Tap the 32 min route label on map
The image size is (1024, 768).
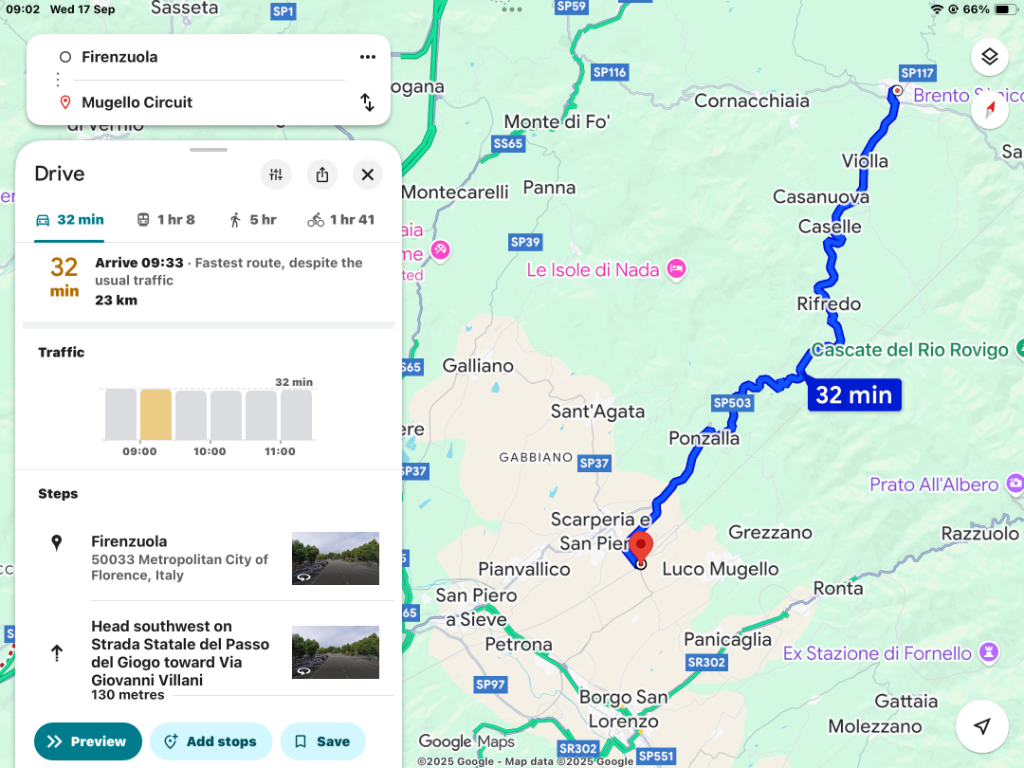coord(854,395)
